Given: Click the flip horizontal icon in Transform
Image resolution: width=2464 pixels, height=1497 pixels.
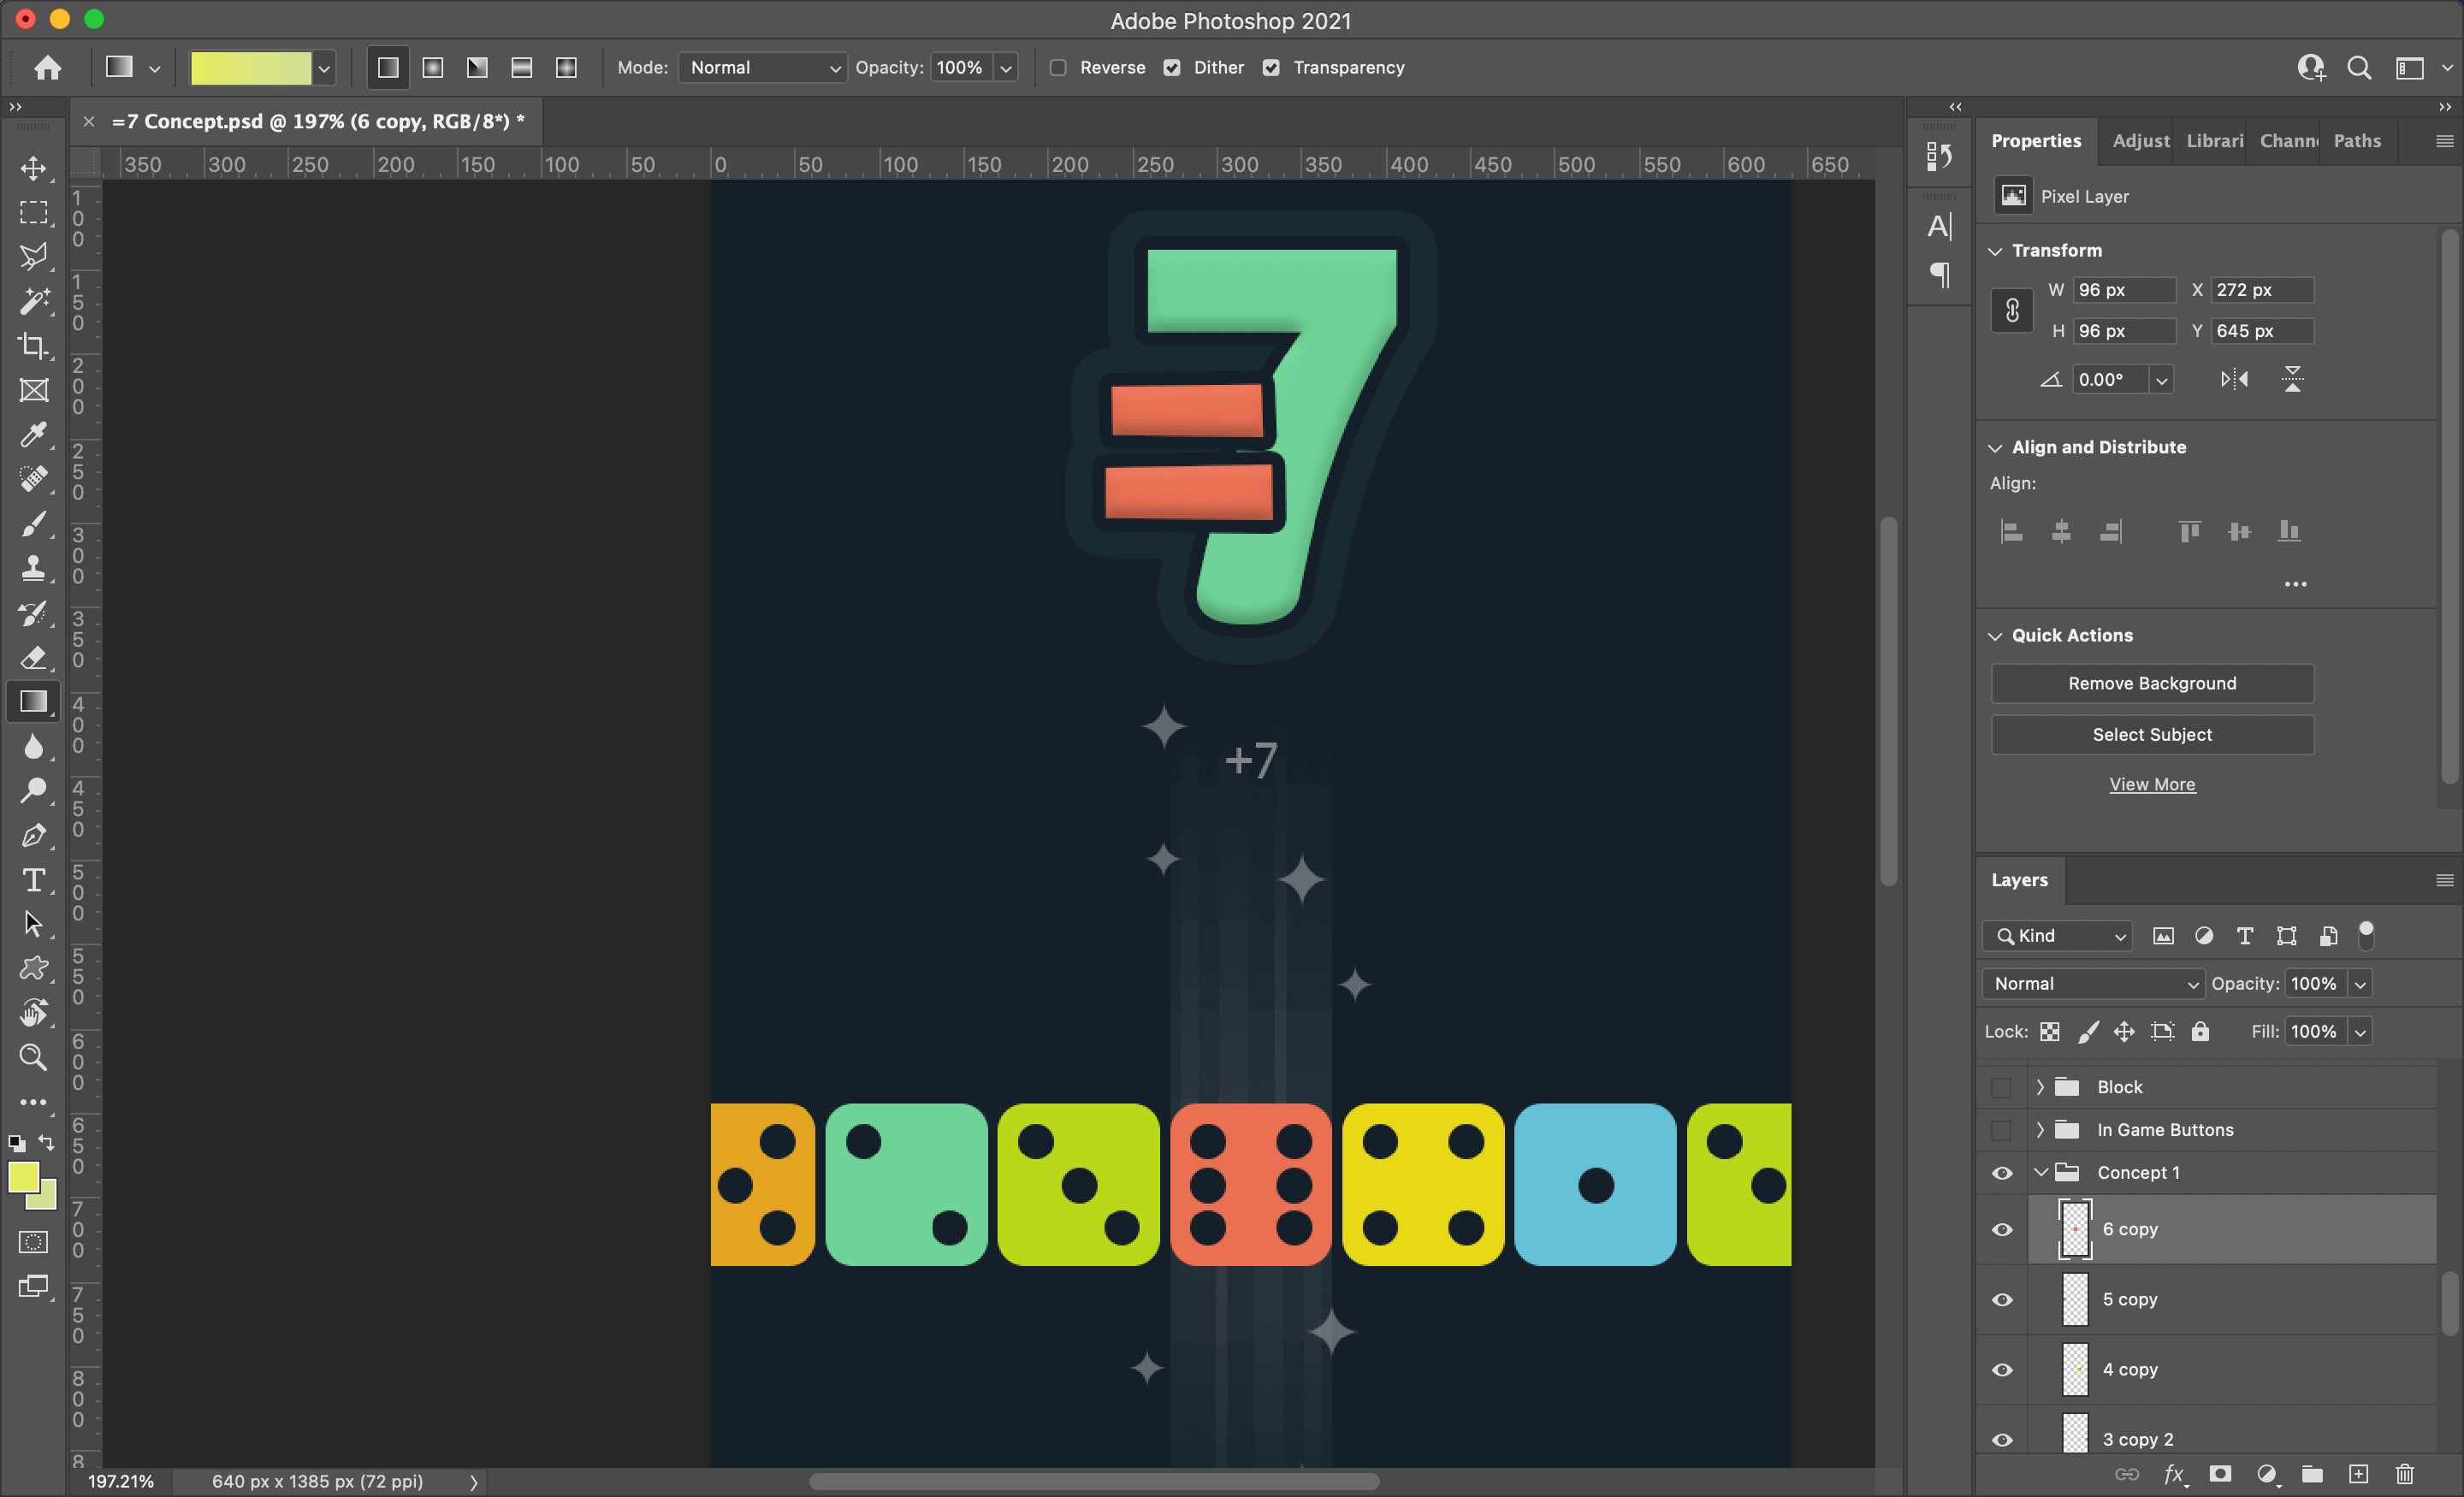Looking at the screenshot, I should 2233,379.
